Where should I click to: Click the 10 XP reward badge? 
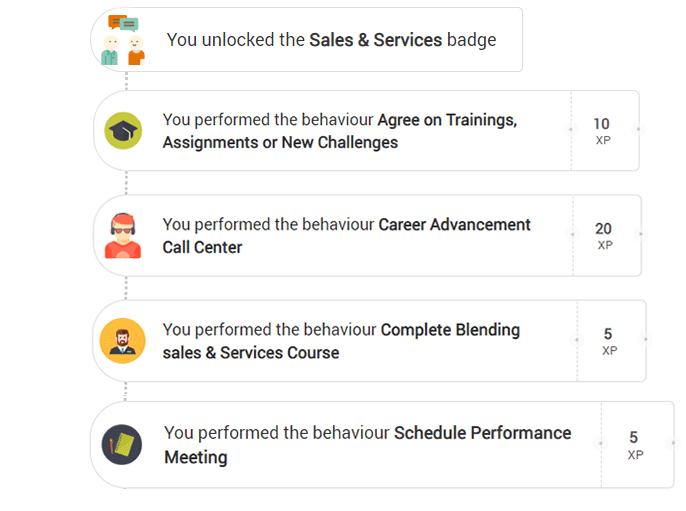point(602,131)
